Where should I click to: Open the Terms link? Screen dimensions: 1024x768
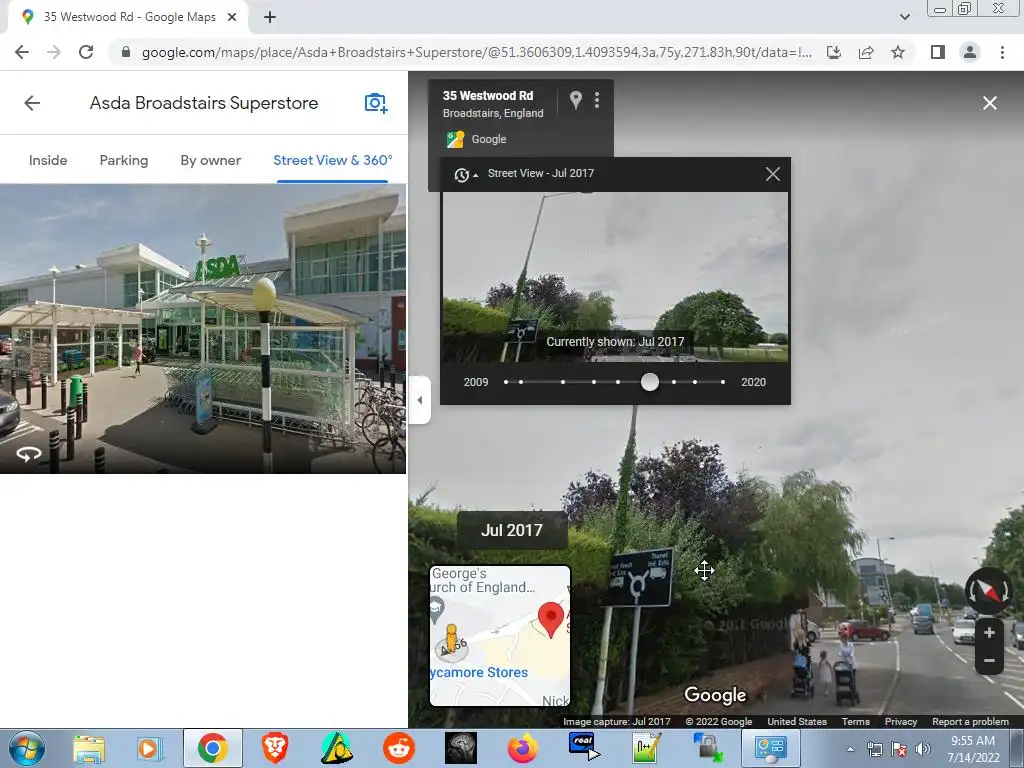(x=856, y=722)
